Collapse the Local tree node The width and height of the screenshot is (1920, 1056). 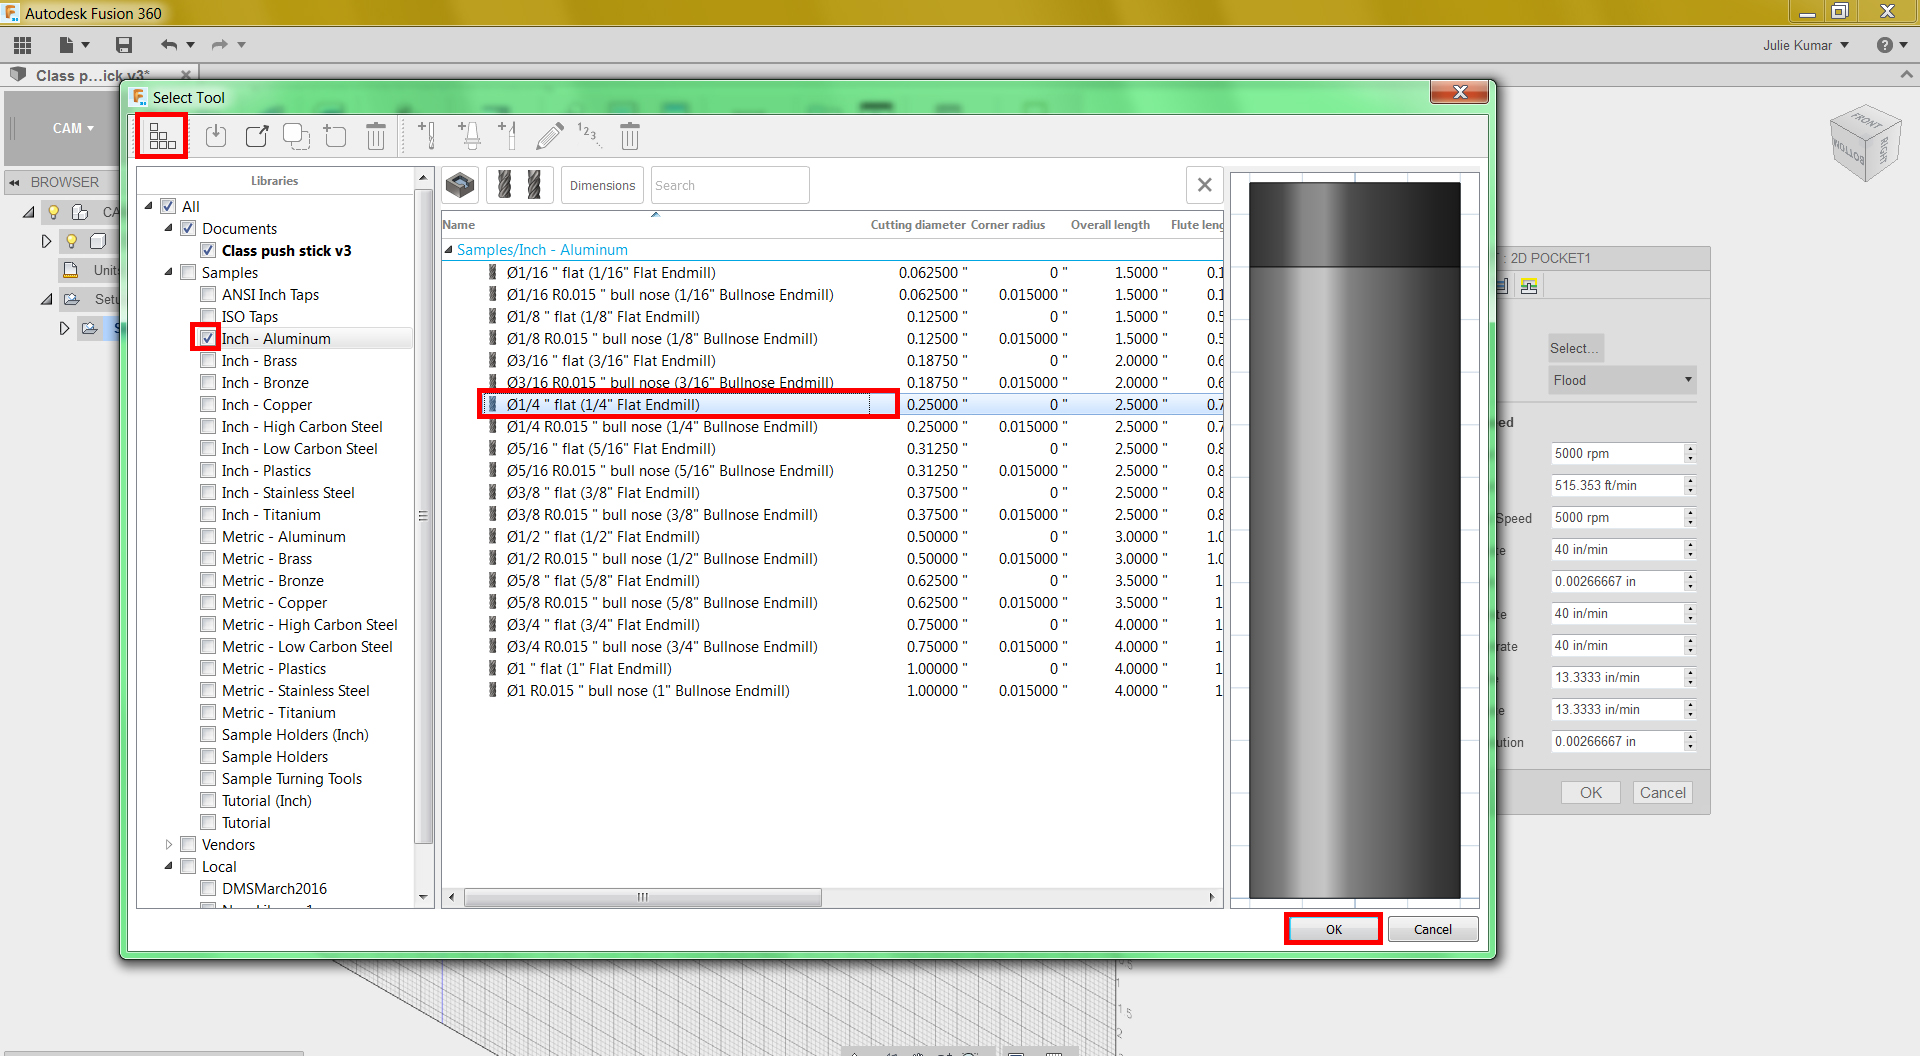click(169, 866)
